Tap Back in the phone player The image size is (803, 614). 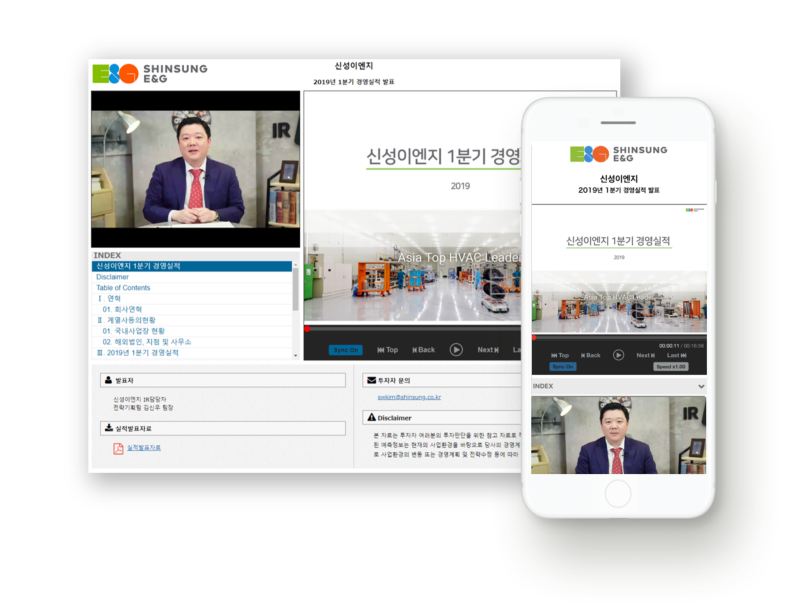tap(590, 355)
